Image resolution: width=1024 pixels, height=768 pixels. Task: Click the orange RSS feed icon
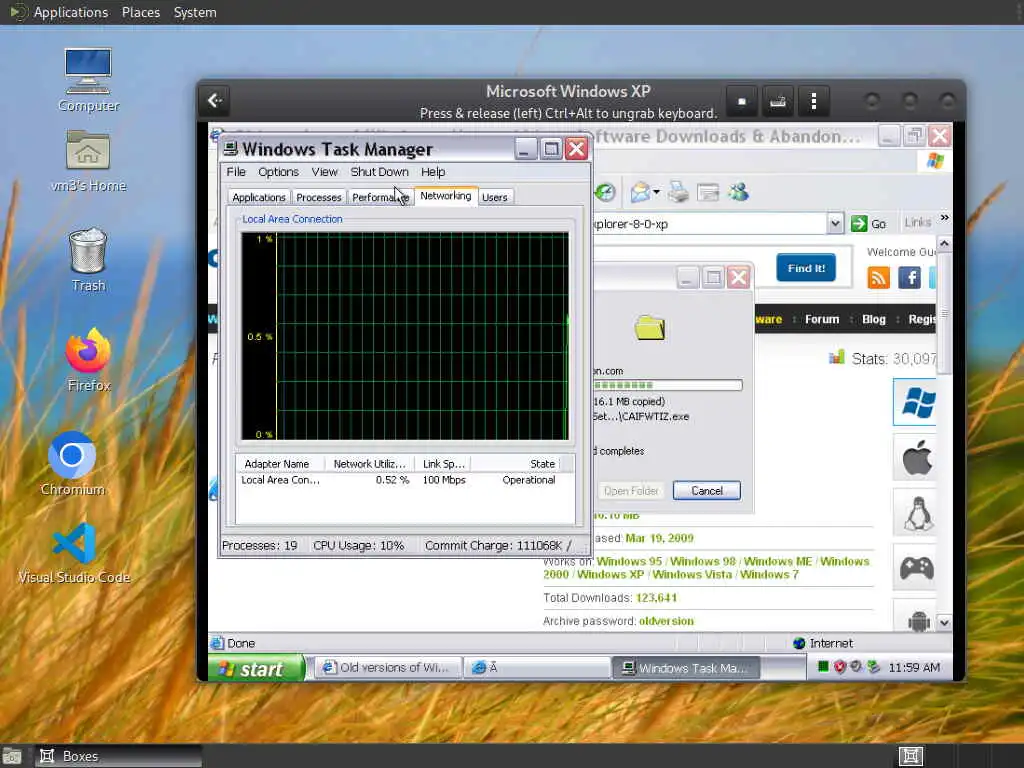878,278
